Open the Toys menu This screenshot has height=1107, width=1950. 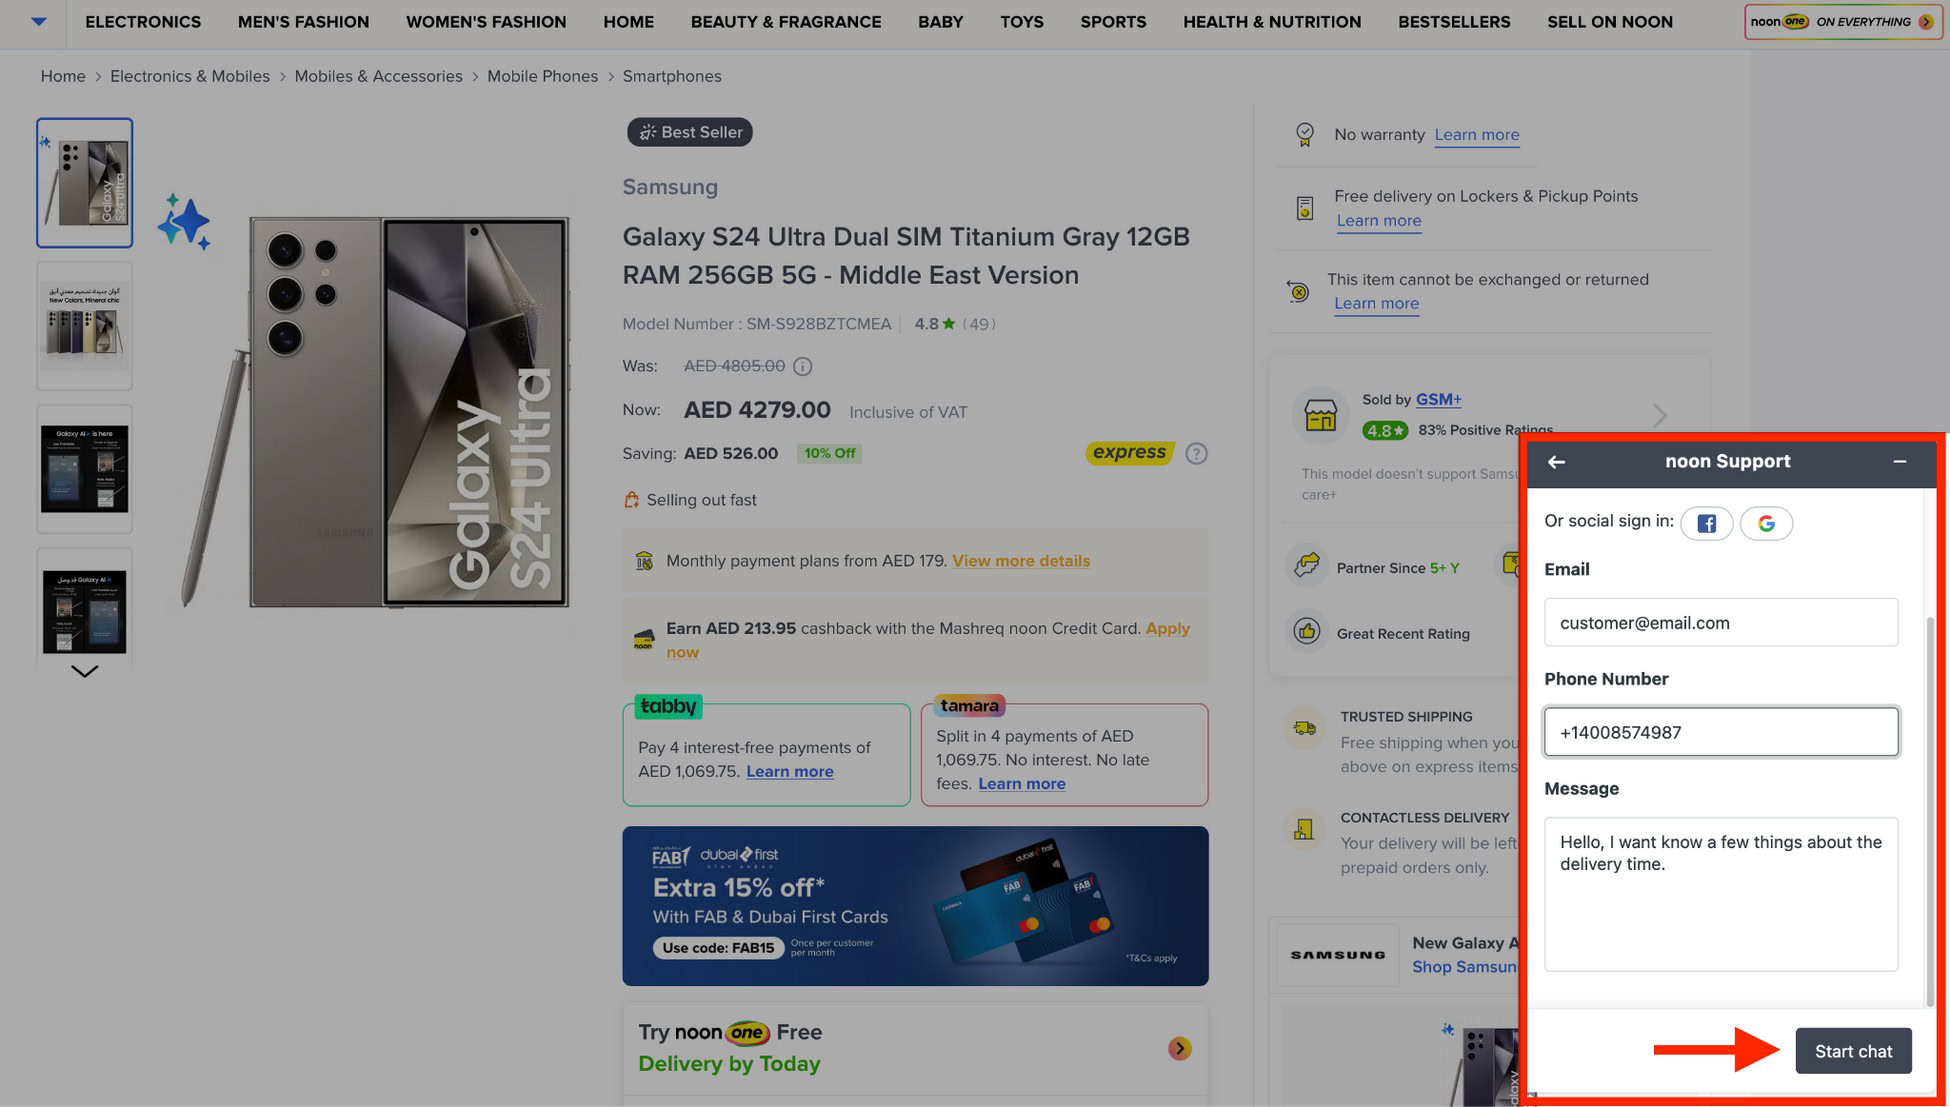1021,22
